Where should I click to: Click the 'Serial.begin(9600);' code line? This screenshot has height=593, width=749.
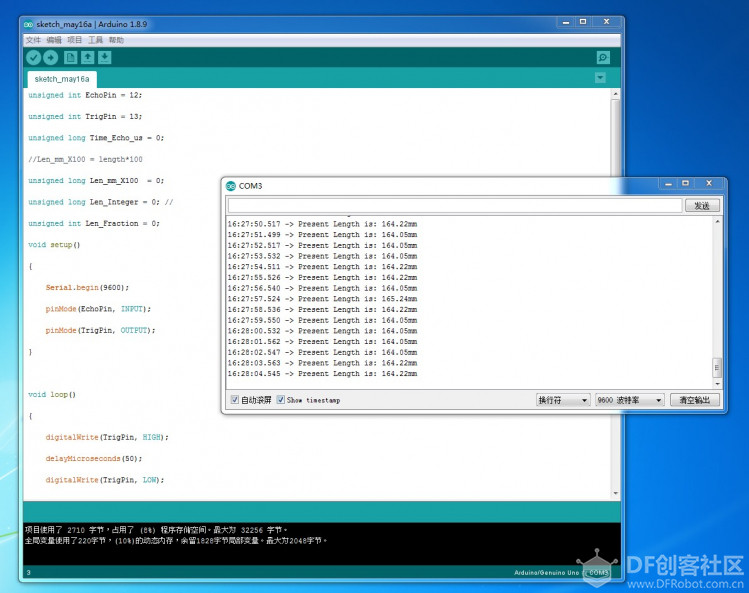coord(87,288)
